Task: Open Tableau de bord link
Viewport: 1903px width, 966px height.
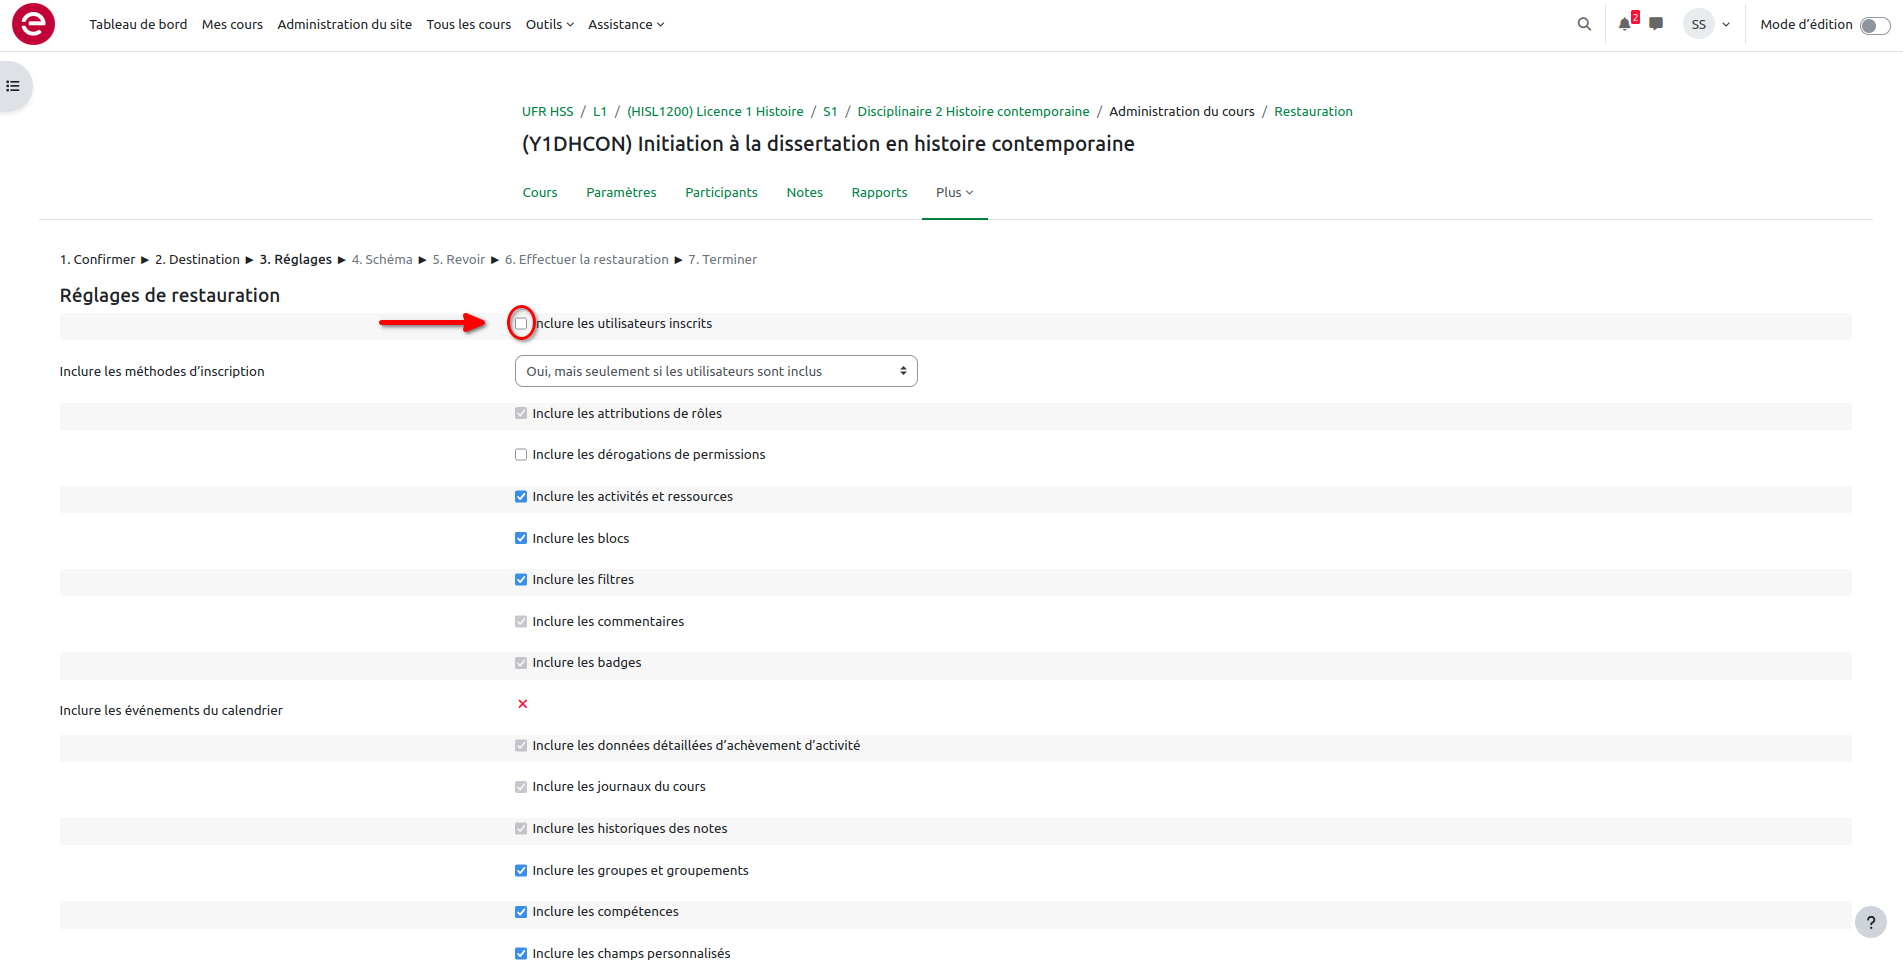Action: tap(138, 24)
